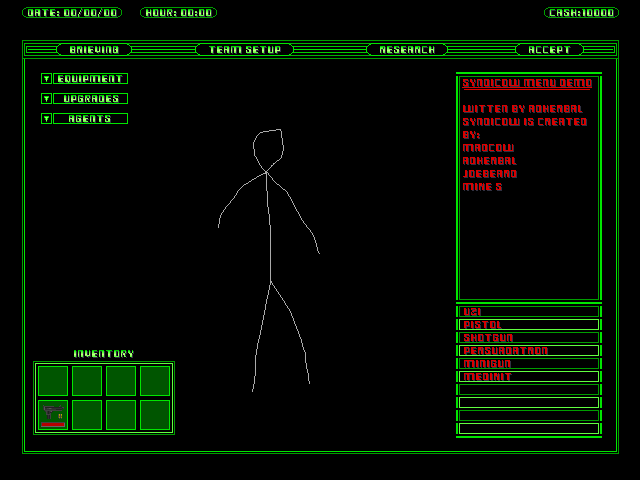Expand the Equipment dropdown arrow
This screenshot has width=640, height=480.
[46, 79]
